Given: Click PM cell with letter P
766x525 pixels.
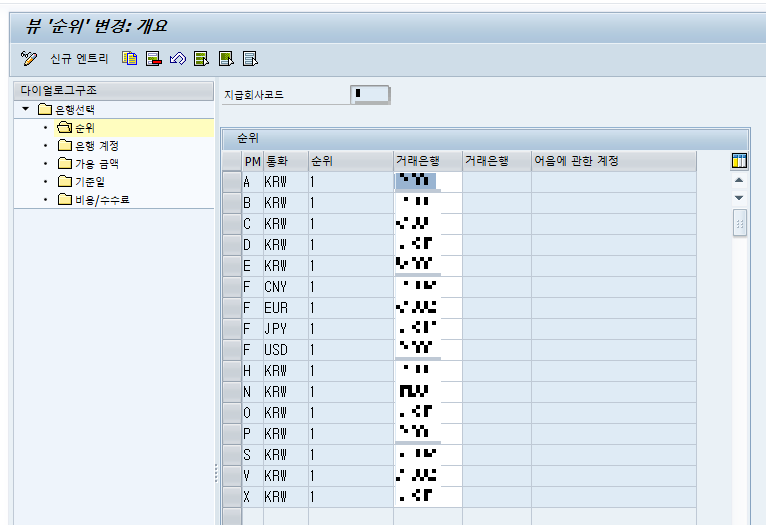Looking at the screenshot, I should pyautogui.click(x=253, y=434).
